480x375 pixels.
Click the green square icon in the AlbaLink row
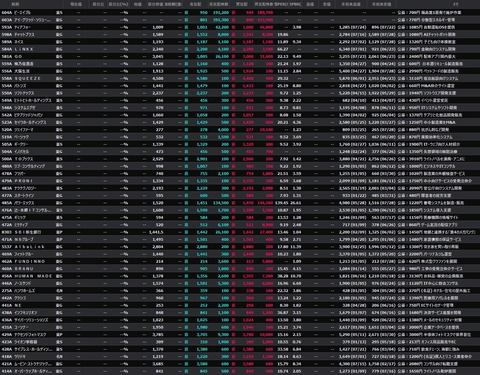tap(186, 247)
